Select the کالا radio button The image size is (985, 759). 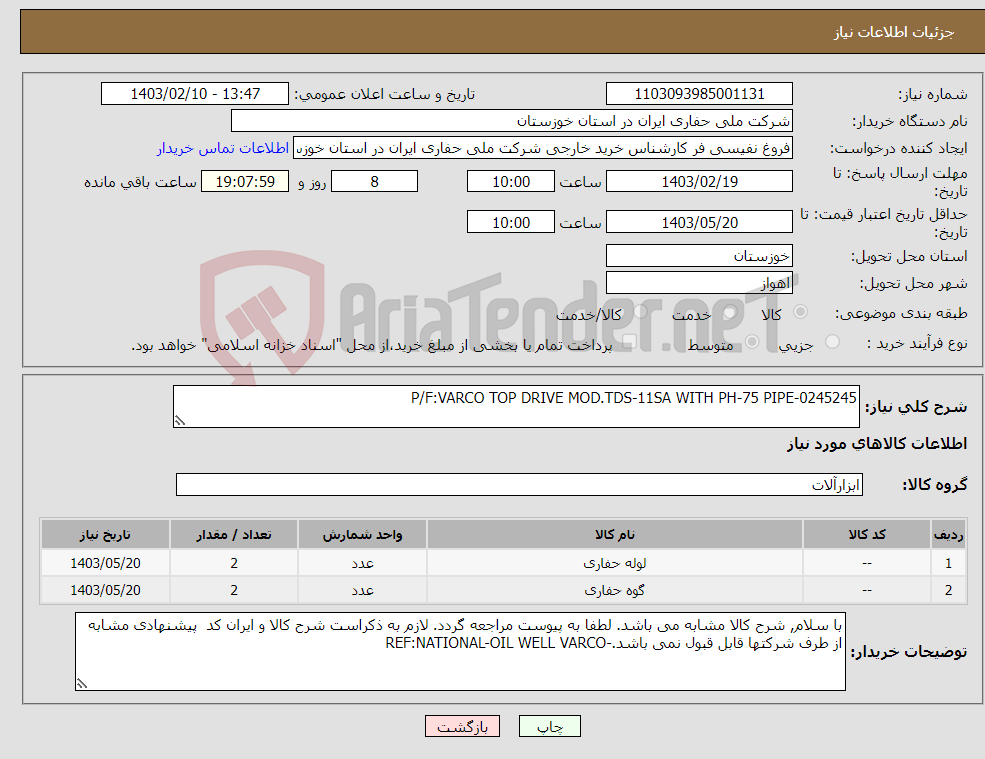[x=800, y=312]
